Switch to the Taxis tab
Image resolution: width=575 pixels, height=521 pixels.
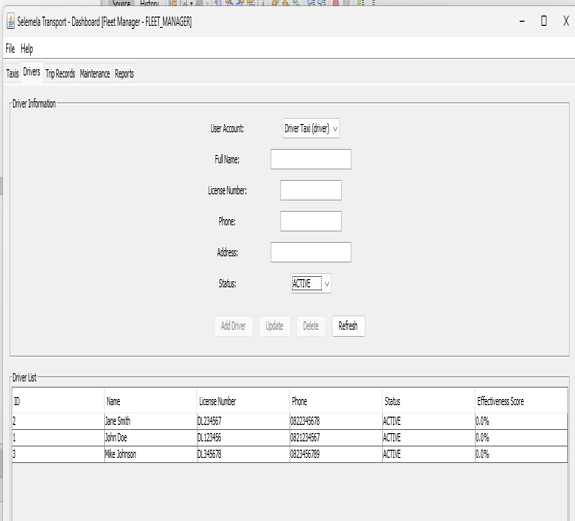[12, 74]
